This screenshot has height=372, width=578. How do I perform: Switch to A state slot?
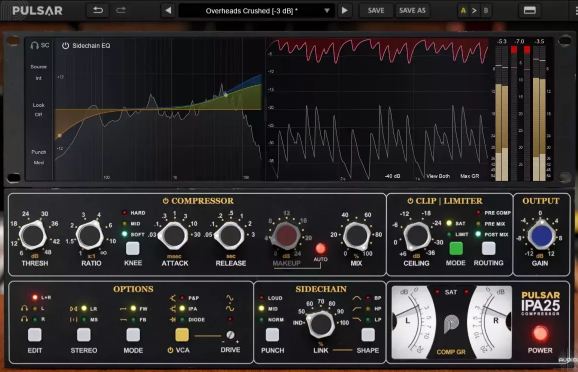click(463, 11)
